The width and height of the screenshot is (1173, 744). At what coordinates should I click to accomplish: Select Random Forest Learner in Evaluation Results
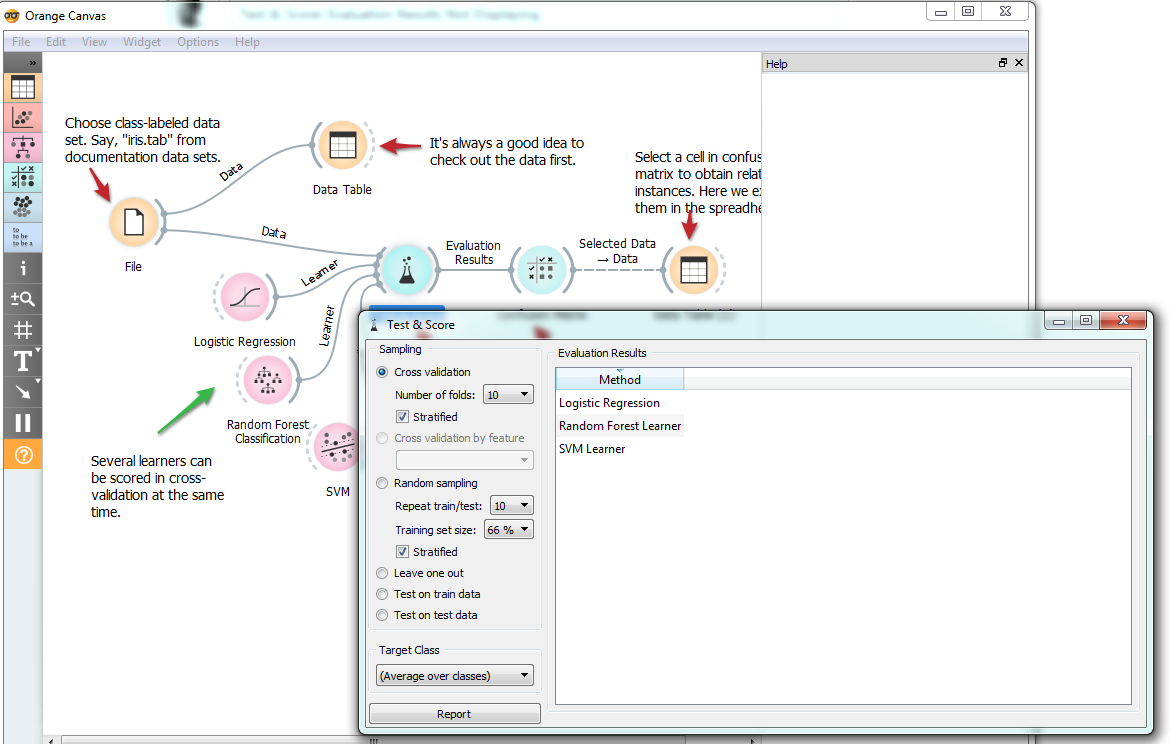(620, 425)
